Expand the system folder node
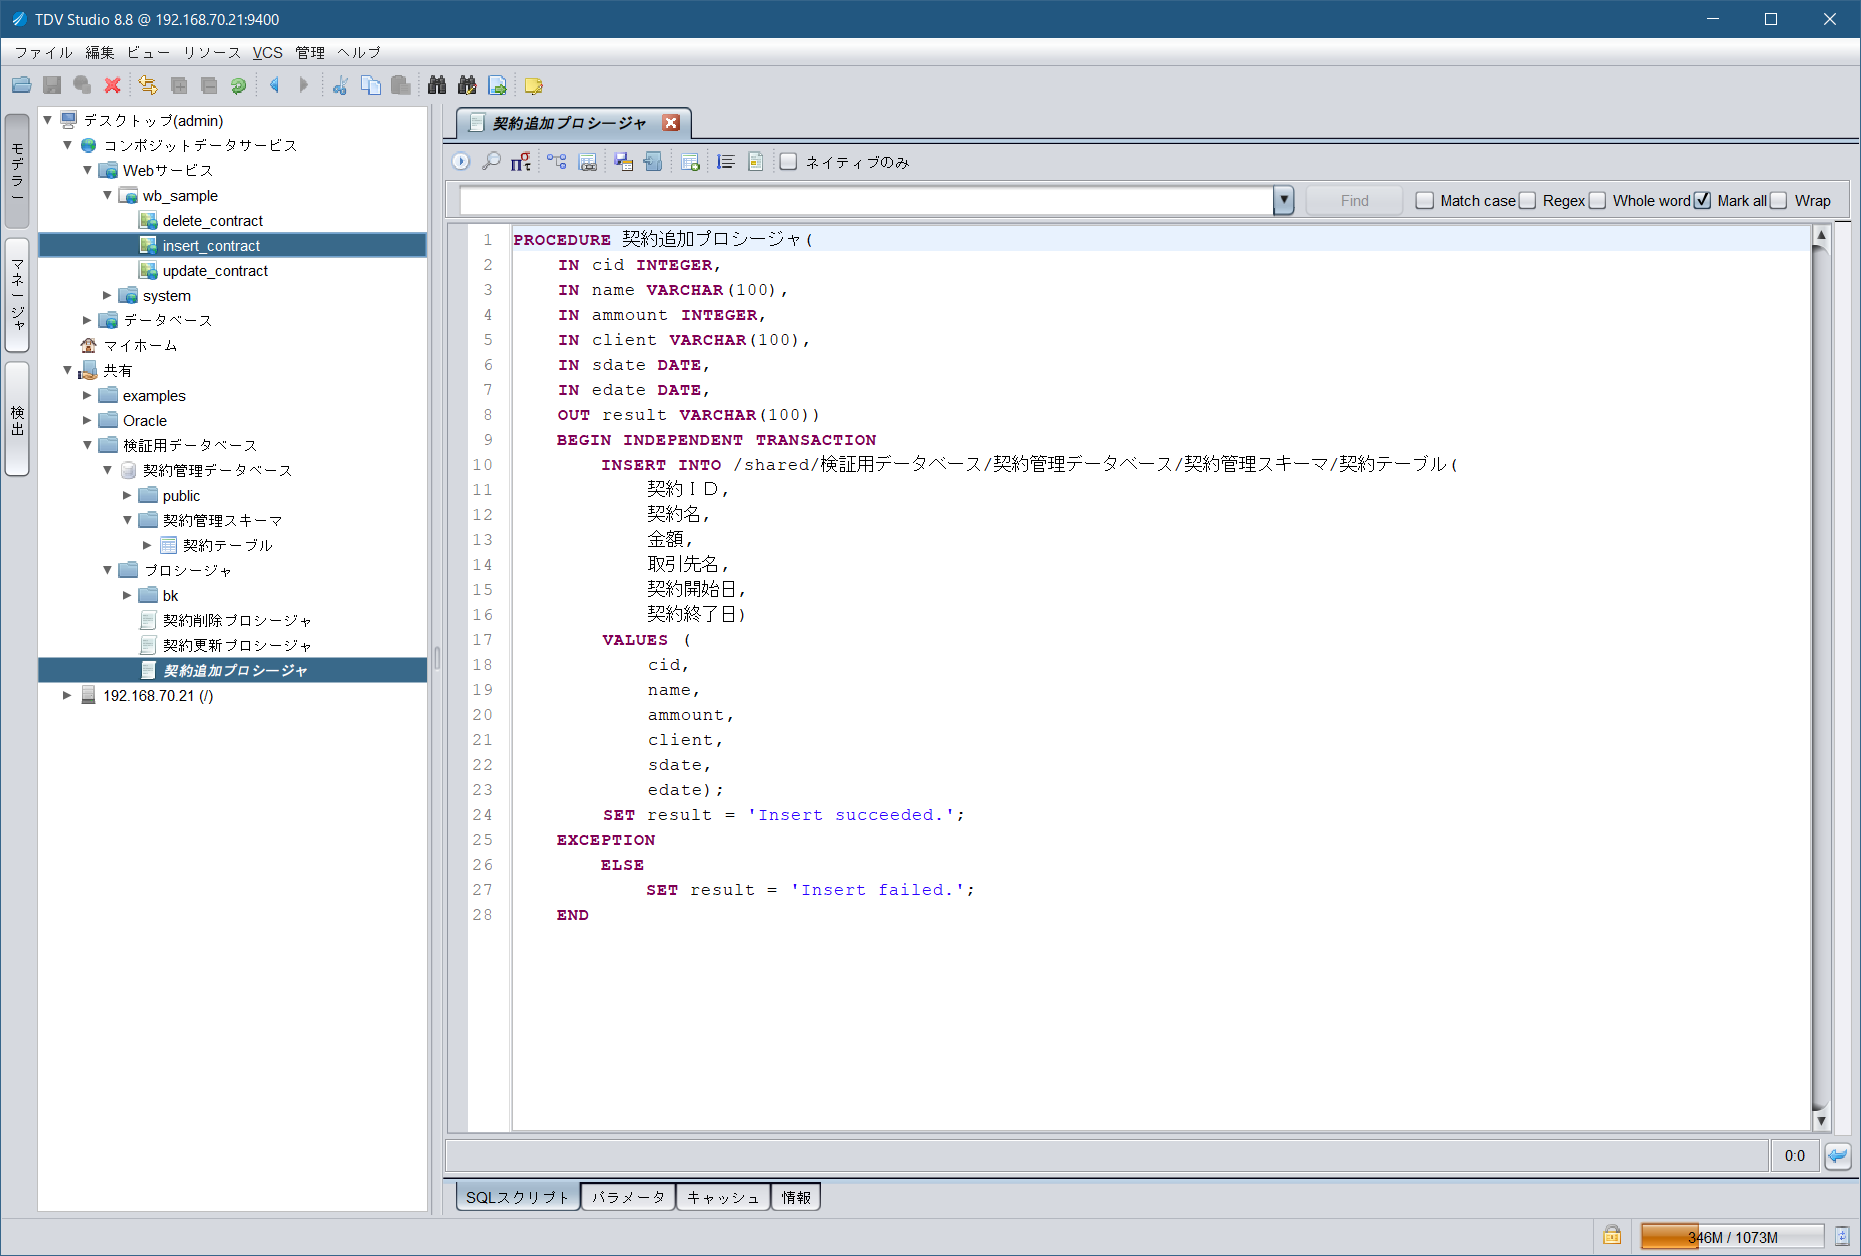This screenshot has height=1256, width=1861. click(107, 295)
